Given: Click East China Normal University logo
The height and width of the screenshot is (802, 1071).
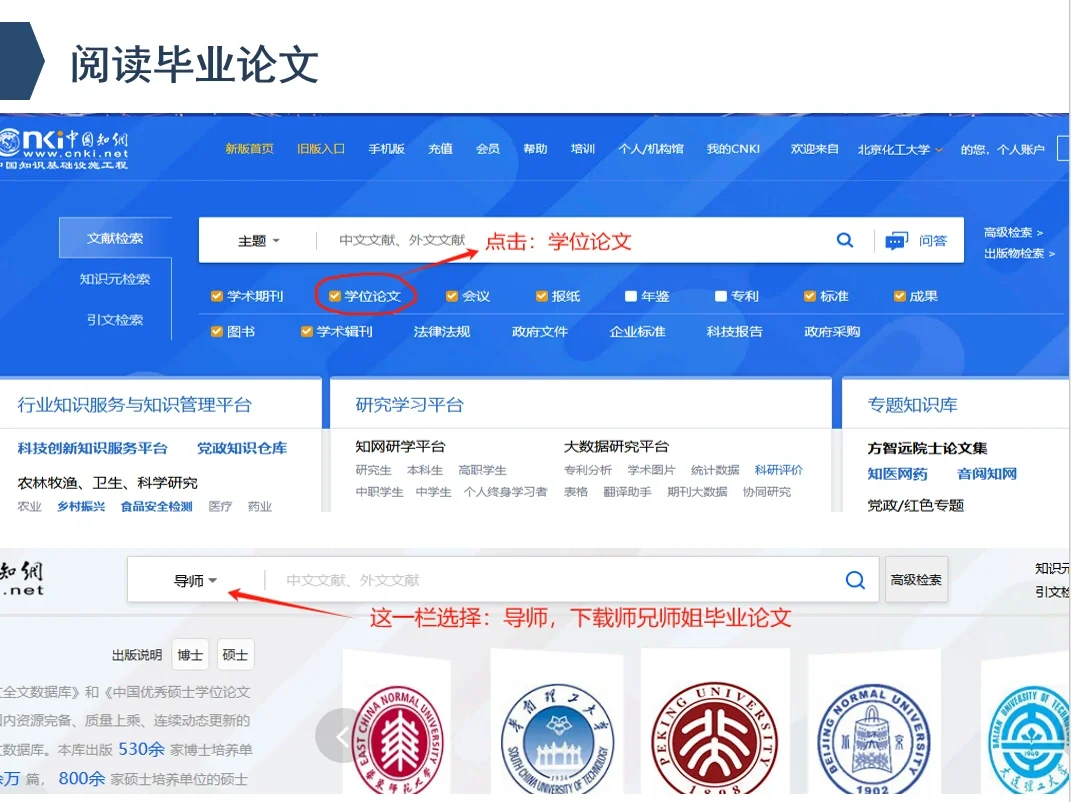Looking at the screenshot, I should coord(398,740).
